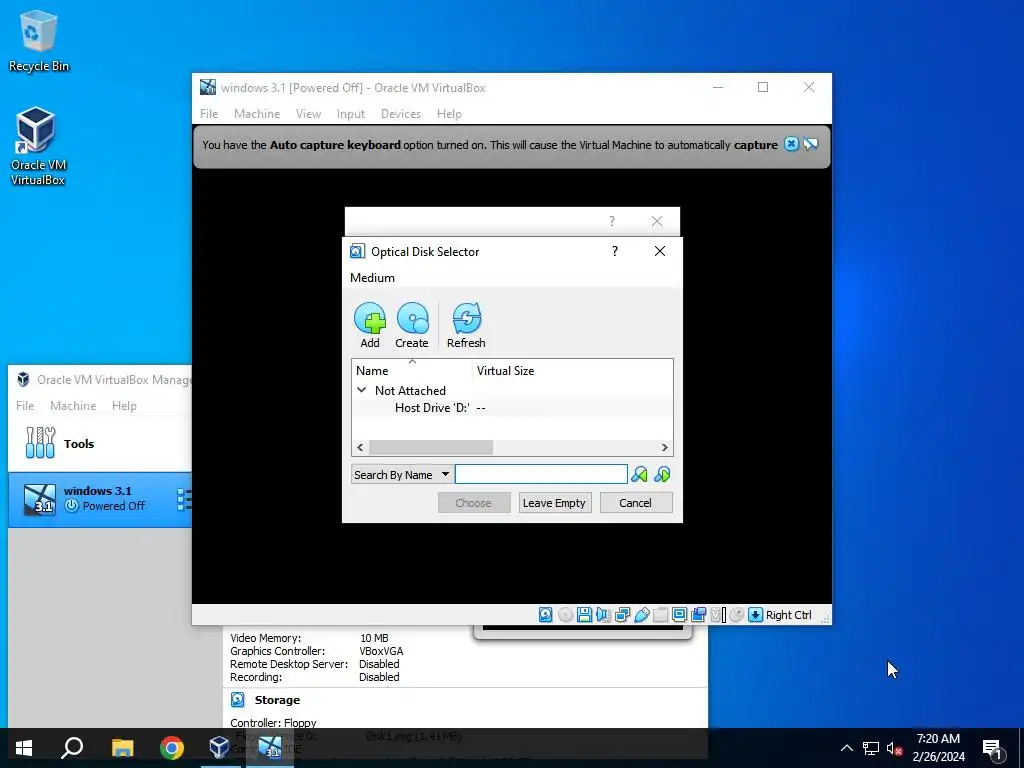
Task: Click the shared folders status bar indicator
Action: (x=660, y=615)
